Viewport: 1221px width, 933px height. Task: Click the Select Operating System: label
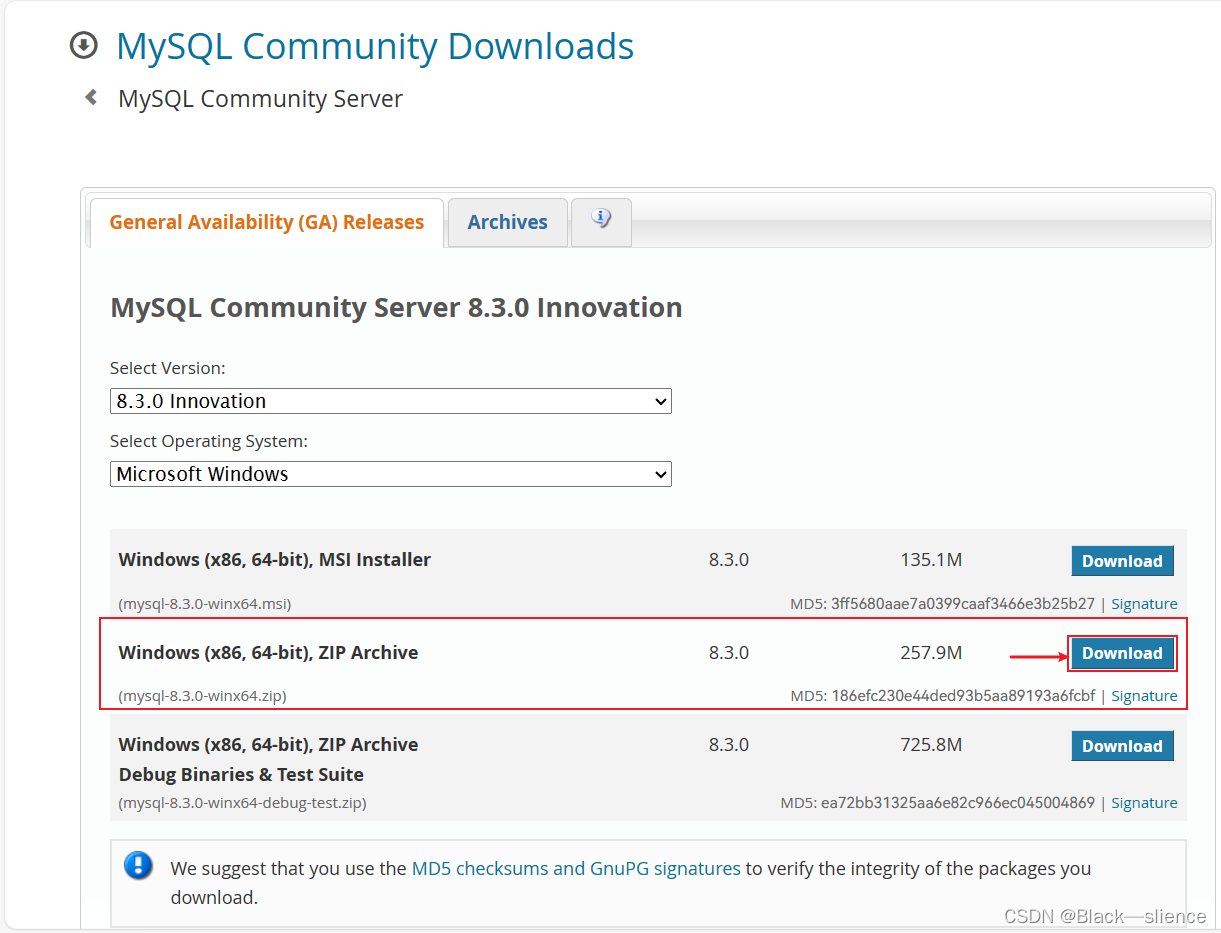click(x=209, y=441)
